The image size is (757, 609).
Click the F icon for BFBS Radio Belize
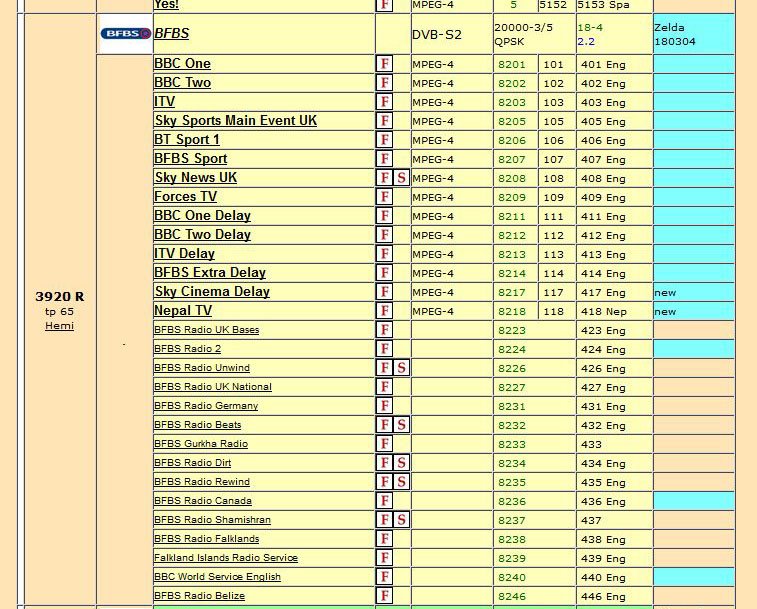pos(385,595)
